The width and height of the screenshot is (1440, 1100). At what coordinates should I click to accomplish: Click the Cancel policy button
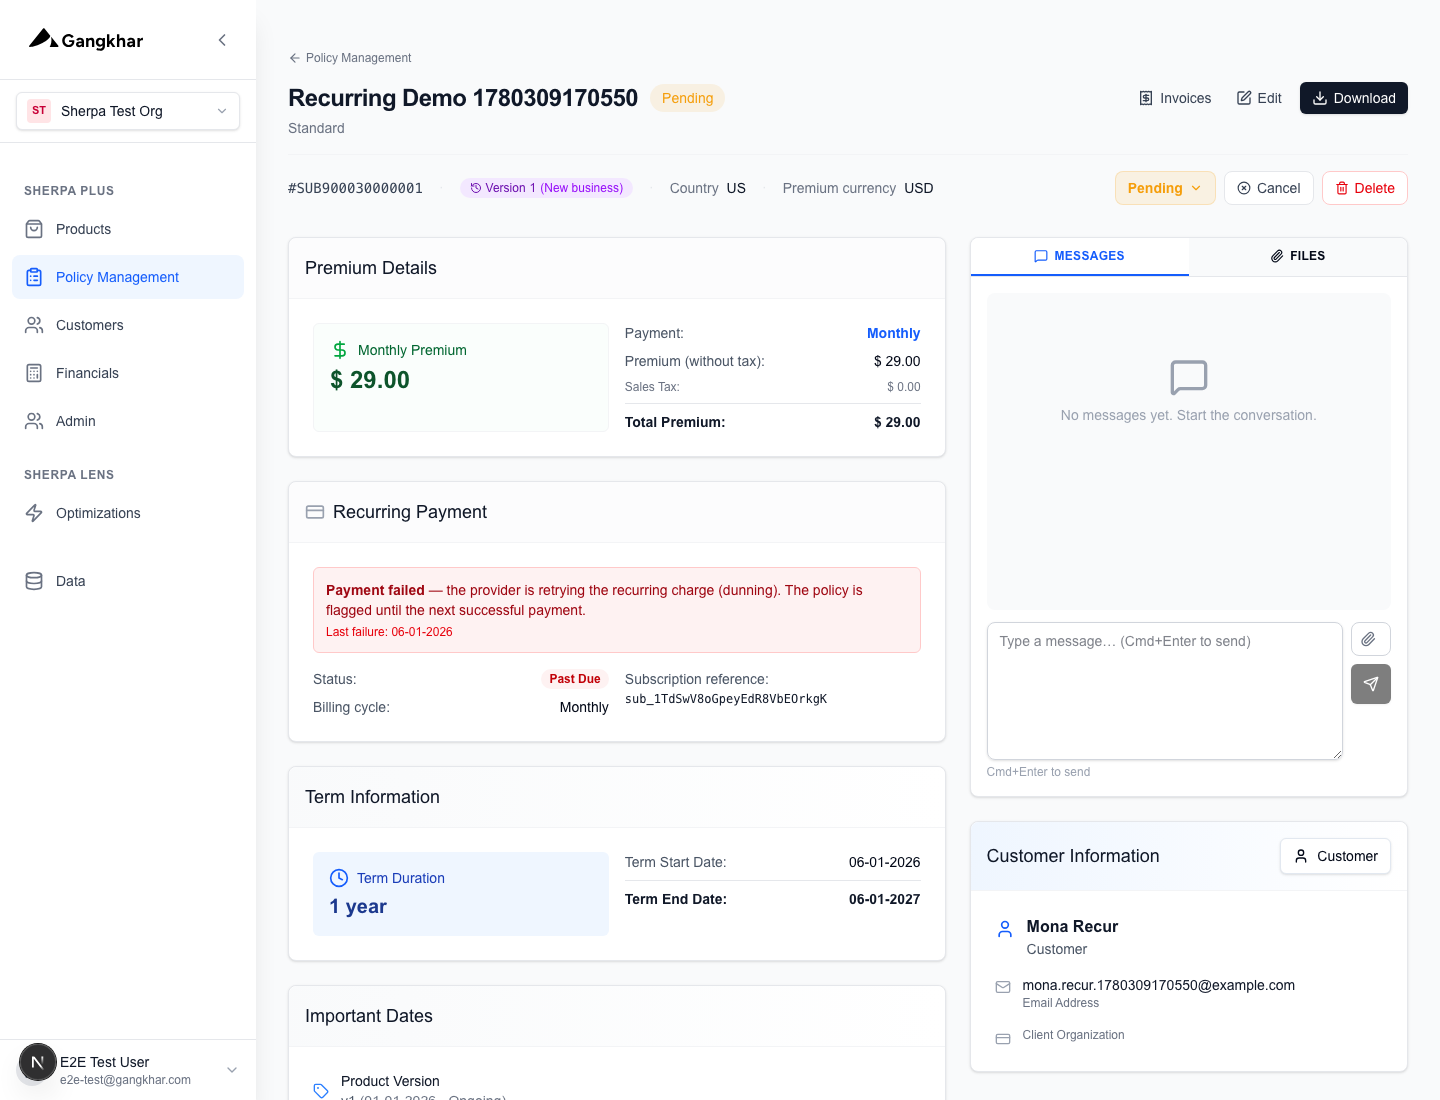click(x=1269, y=188)
